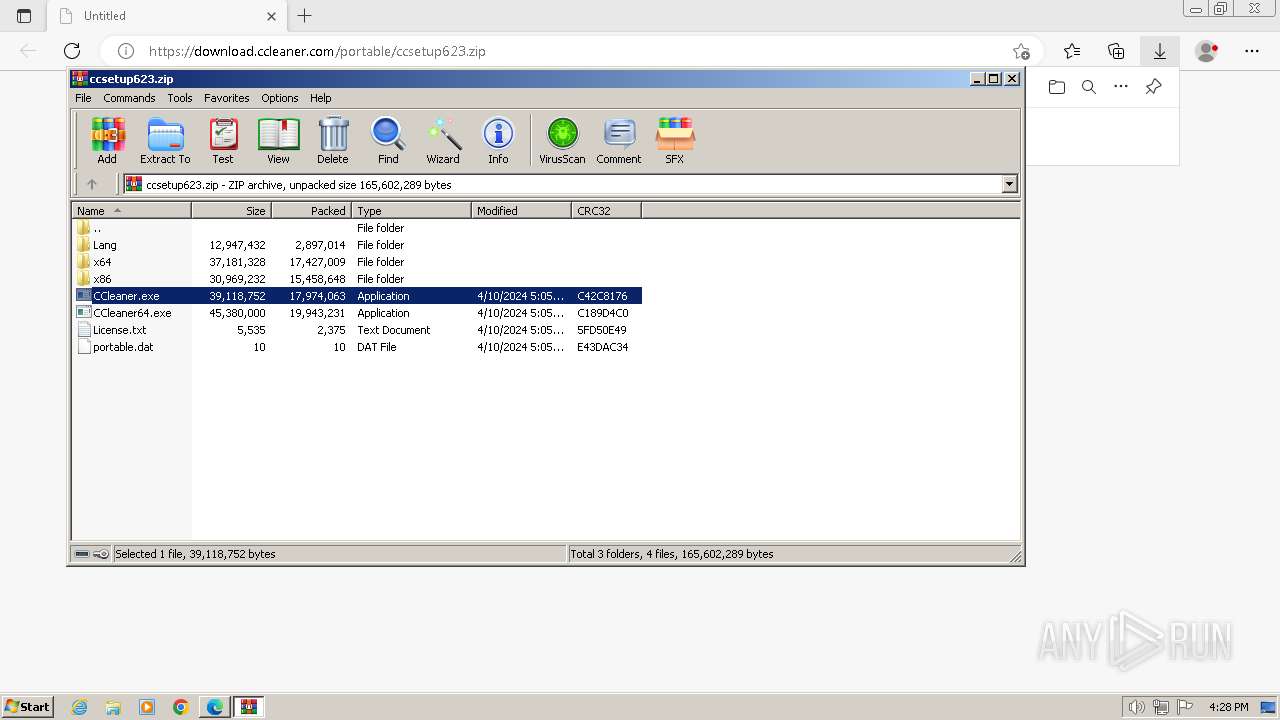
Task: Click the Add archive toolbar icon
Action: pyautogui.click(x=107, y=140)
